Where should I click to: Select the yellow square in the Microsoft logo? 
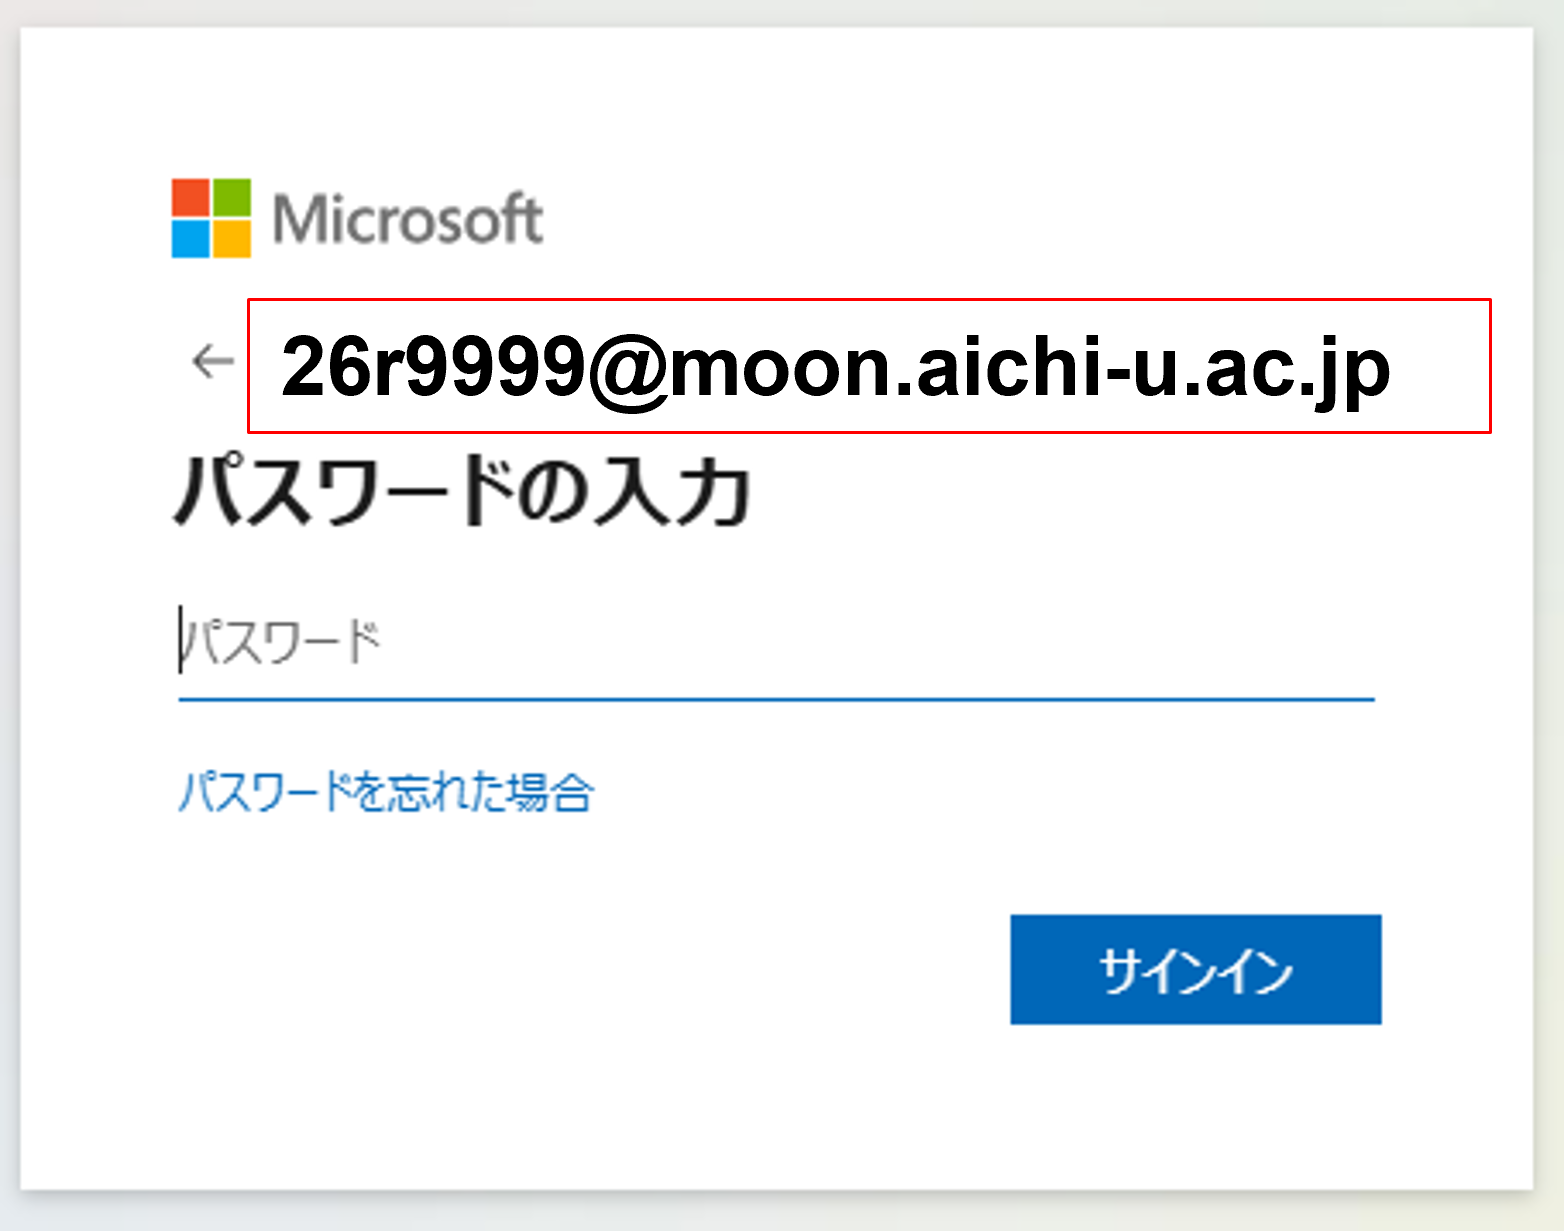(x=233, y=240)
